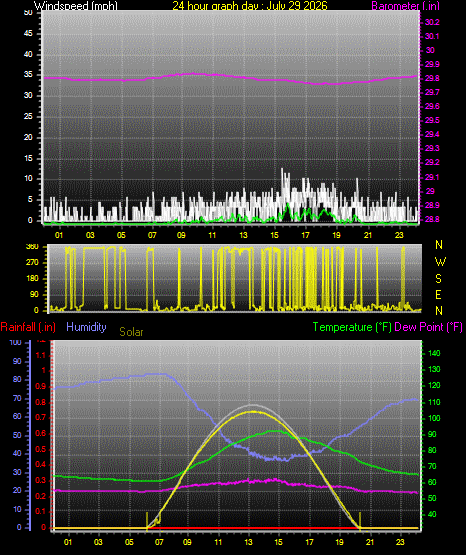Click the S compass direction label
The image size is (466, 555).
pos(438,279)
